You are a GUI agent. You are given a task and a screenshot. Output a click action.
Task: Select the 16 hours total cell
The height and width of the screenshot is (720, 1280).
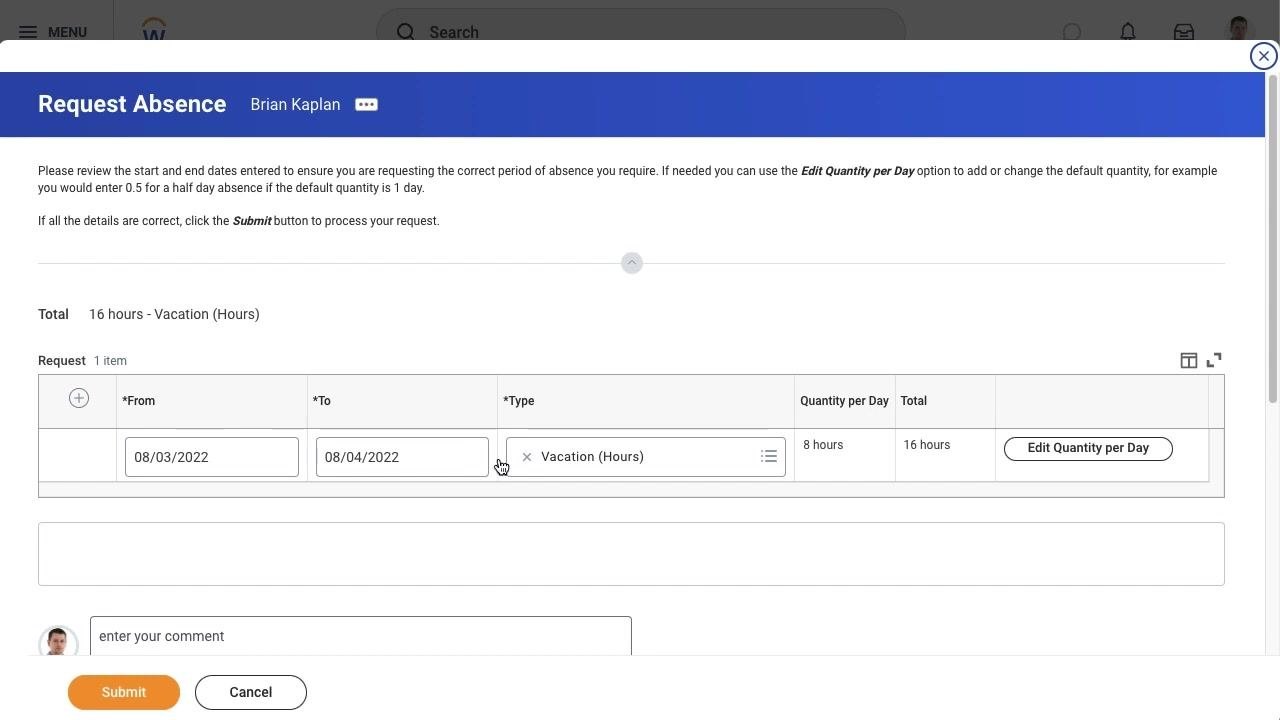945,455
